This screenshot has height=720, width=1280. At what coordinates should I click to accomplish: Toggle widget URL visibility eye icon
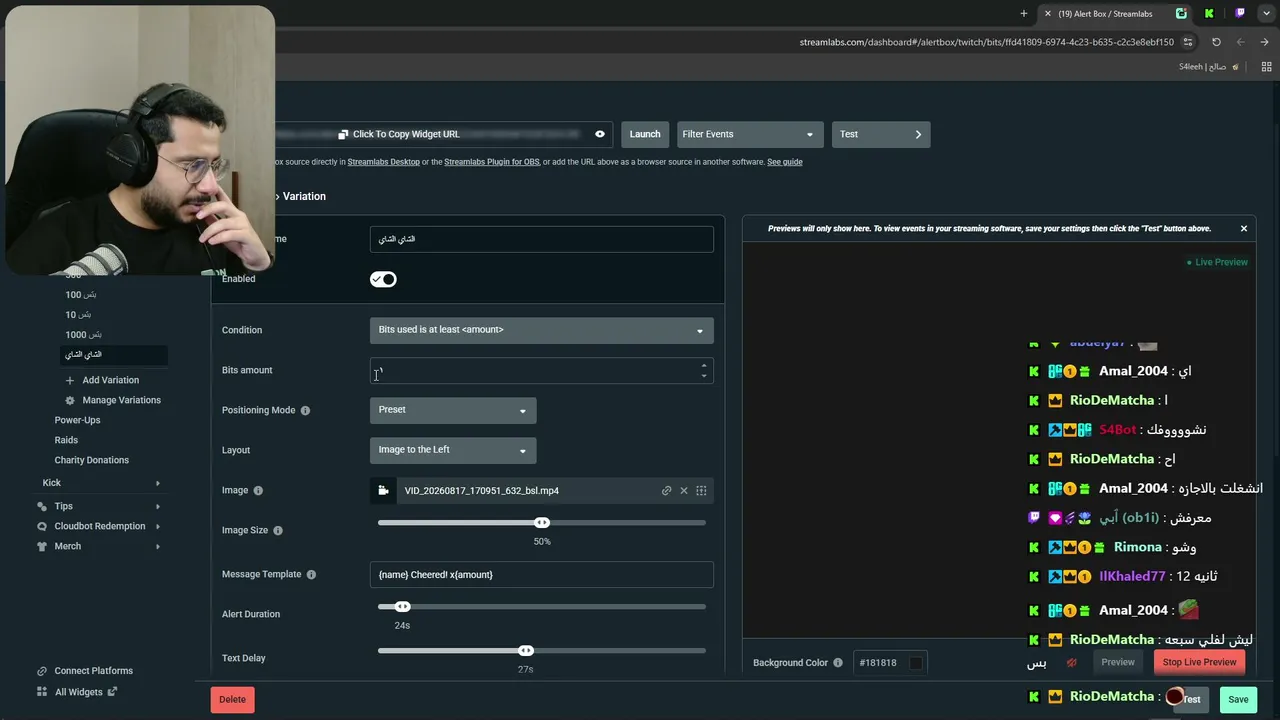(600, 134)
